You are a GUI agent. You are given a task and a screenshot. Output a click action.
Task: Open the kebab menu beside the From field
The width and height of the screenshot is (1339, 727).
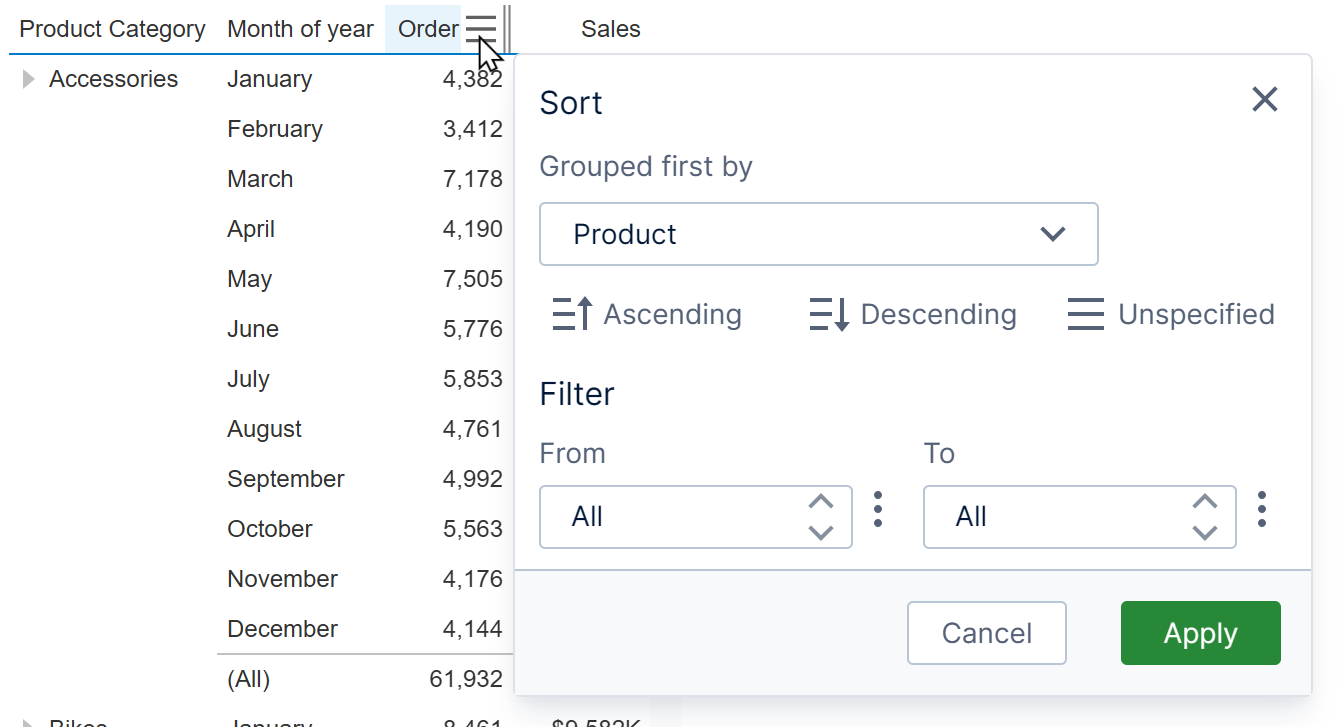877,510
